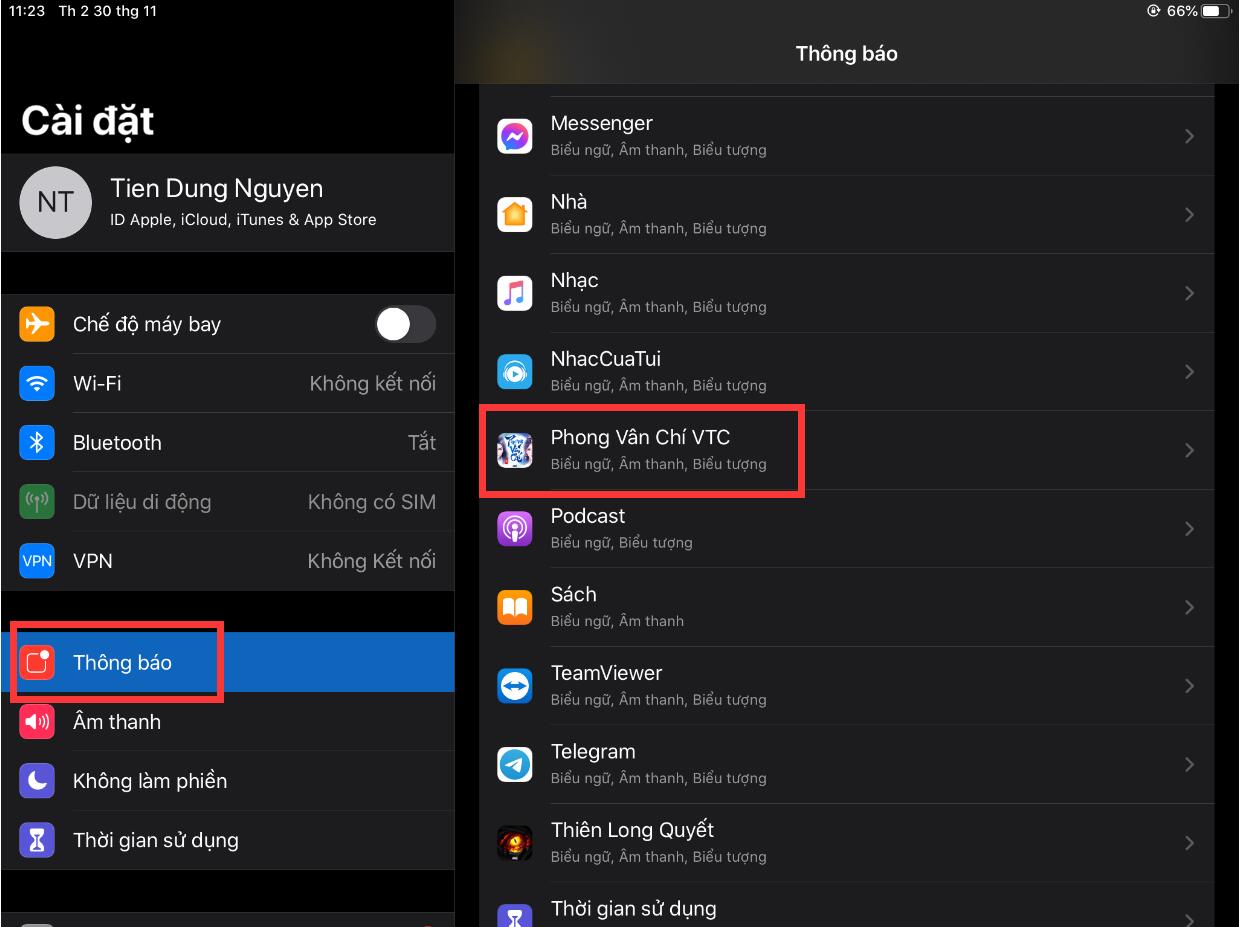Tap the Sách app name
The image size is (1240, 927).
(x=573, y=594)
